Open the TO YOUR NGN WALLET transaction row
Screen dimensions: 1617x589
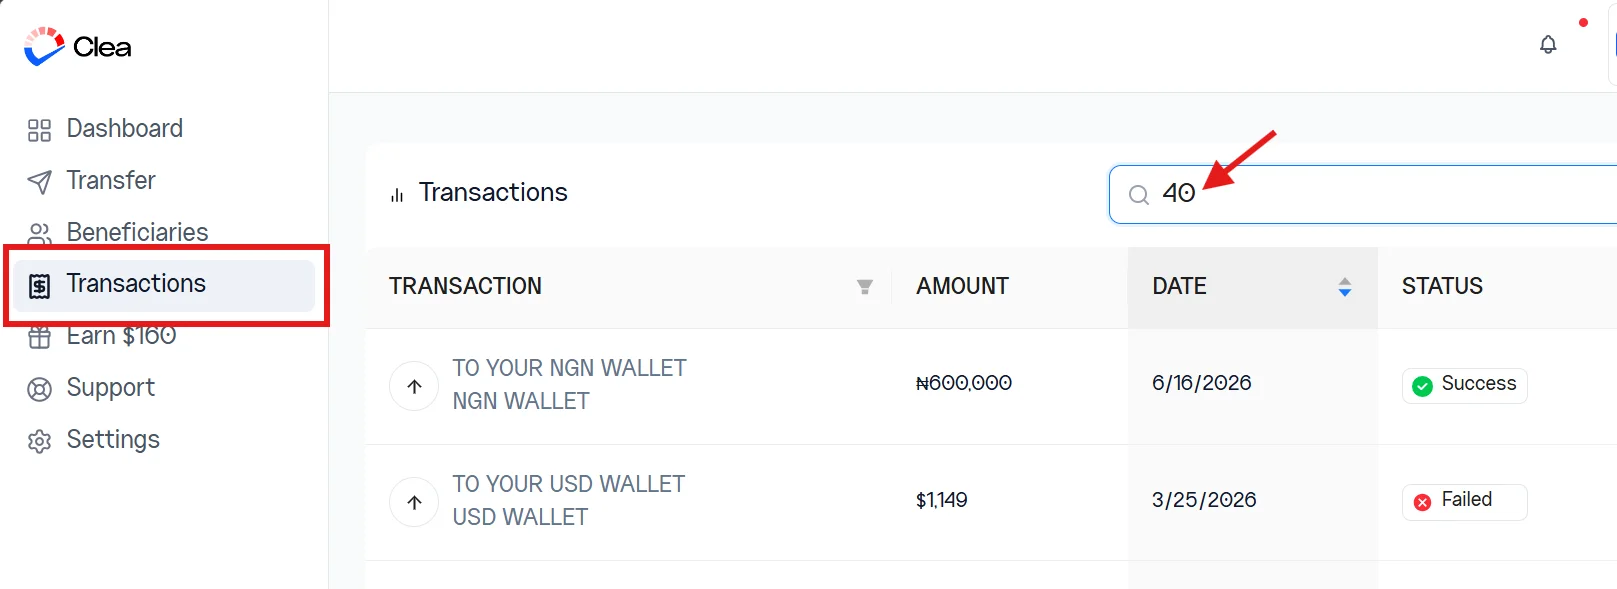point(991,386)
